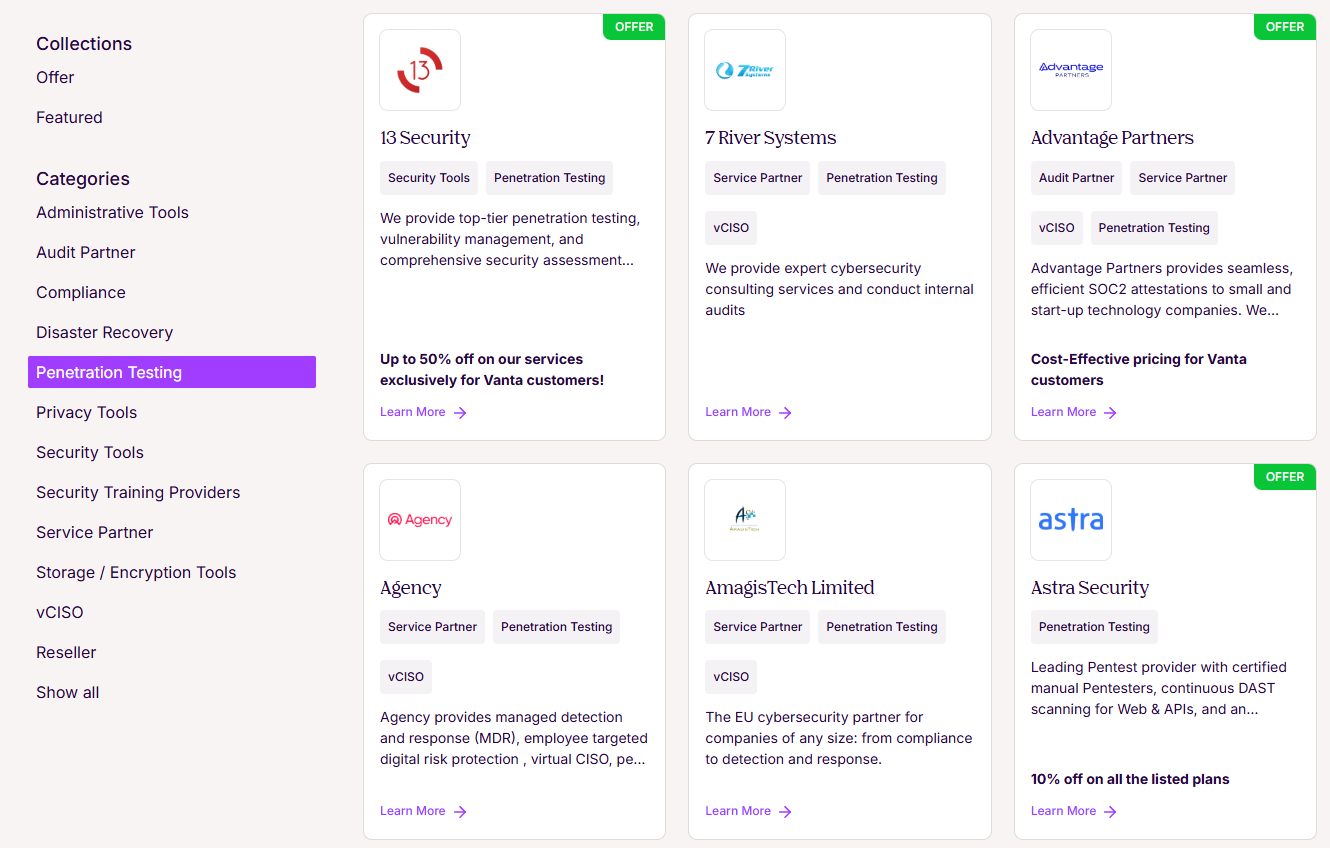Click the Audit Partner tag on Advantage Partners
The height and width of the screenshot is (848, 1330).
click(x=1076, y=177)
